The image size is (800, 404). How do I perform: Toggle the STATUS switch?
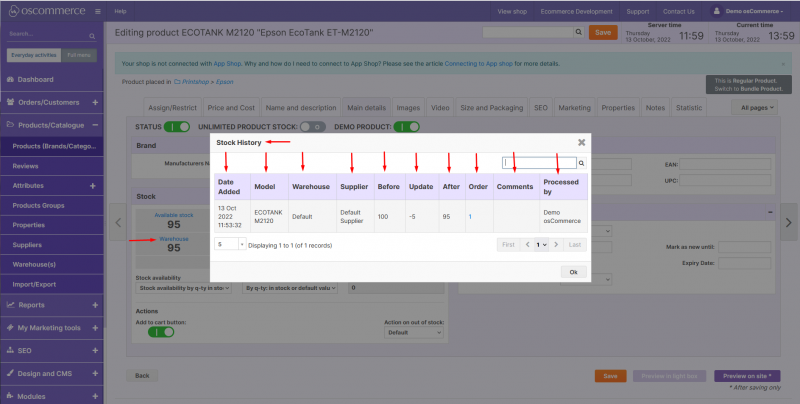pyautogui.click(x=176, y=127)
